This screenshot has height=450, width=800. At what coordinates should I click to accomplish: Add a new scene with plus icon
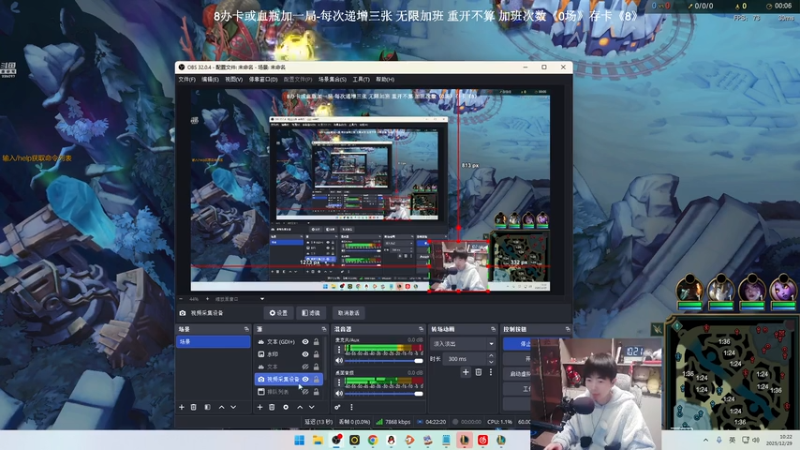pyautogui.click(x=182, y=407)
